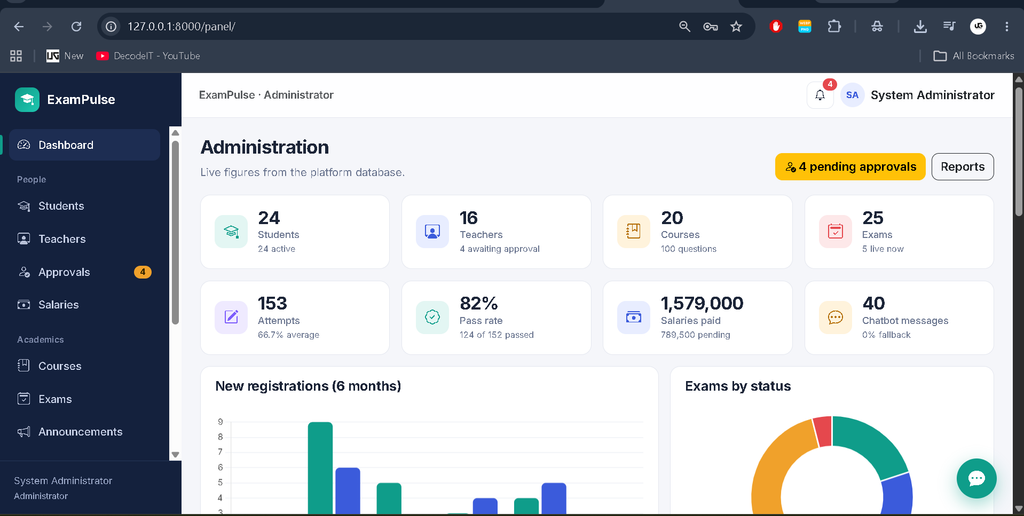Open Courses in the sidebar
Image resolution: width=1024 pixels, height=516 pixels.
(x=84, y=366)
